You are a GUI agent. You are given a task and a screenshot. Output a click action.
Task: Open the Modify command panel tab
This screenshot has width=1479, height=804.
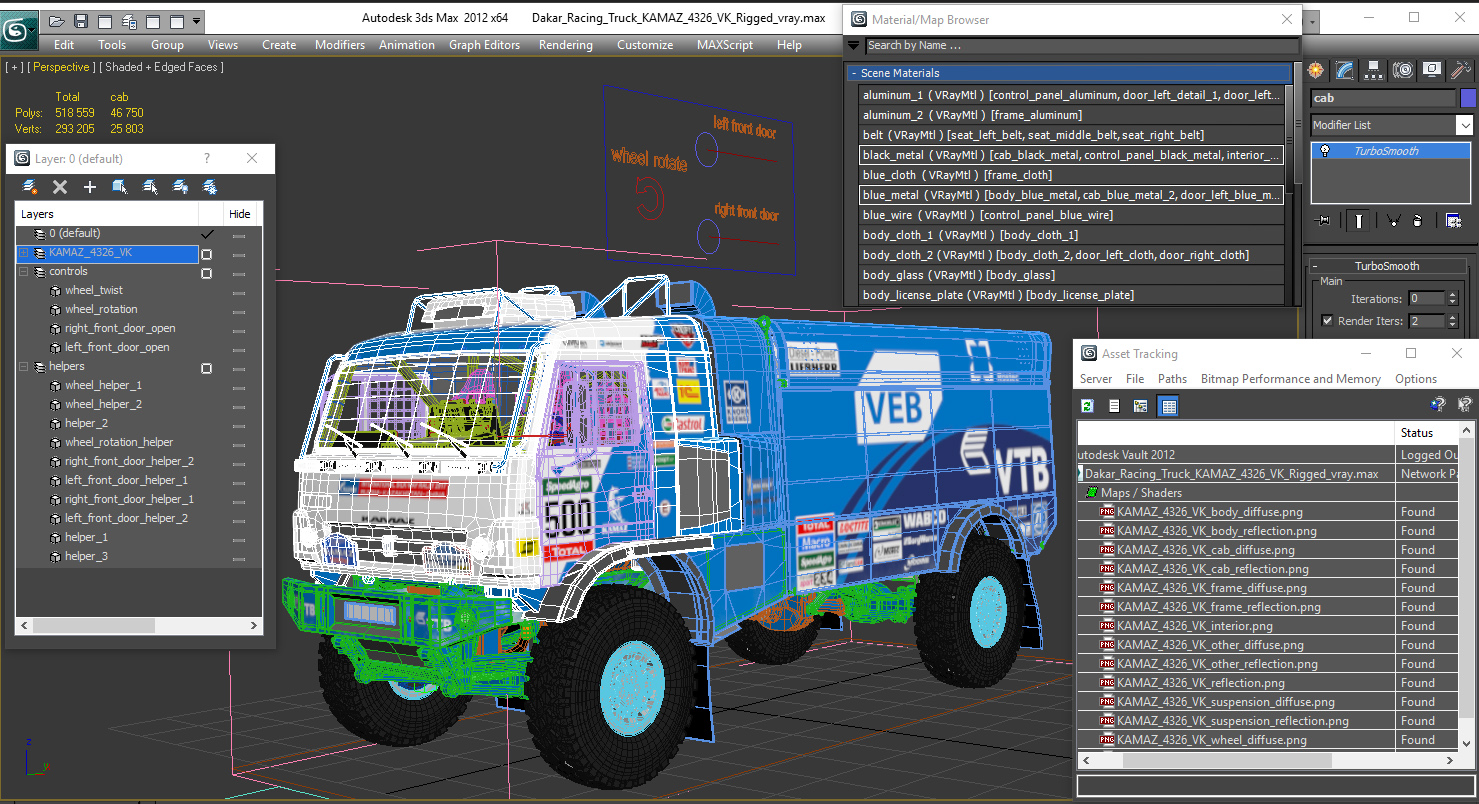(1345, 70)
